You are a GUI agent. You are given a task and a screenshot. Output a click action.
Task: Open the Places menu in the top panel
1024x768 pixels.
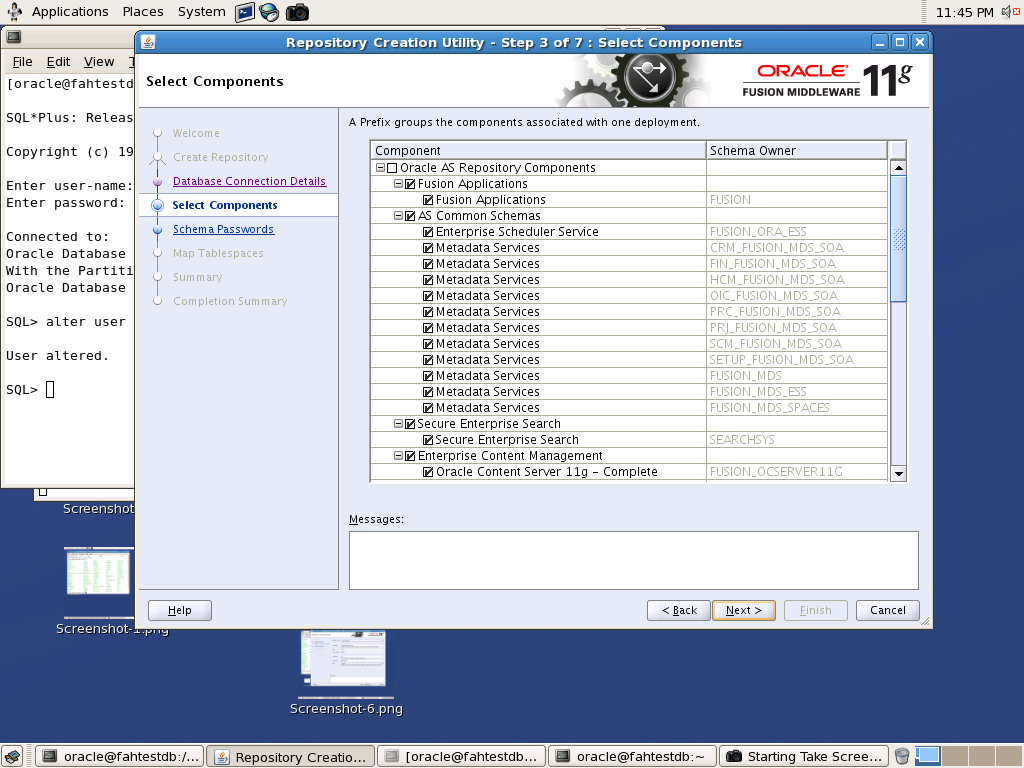[x=142, y=11]
